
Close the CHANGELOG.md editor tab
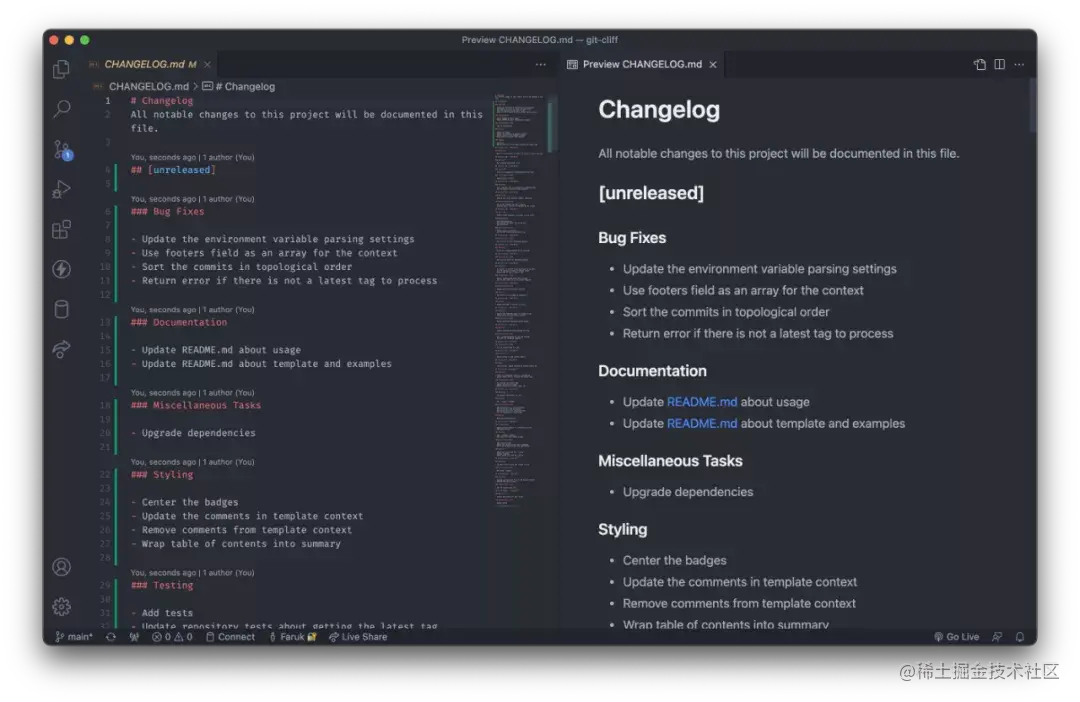[207, 64]
